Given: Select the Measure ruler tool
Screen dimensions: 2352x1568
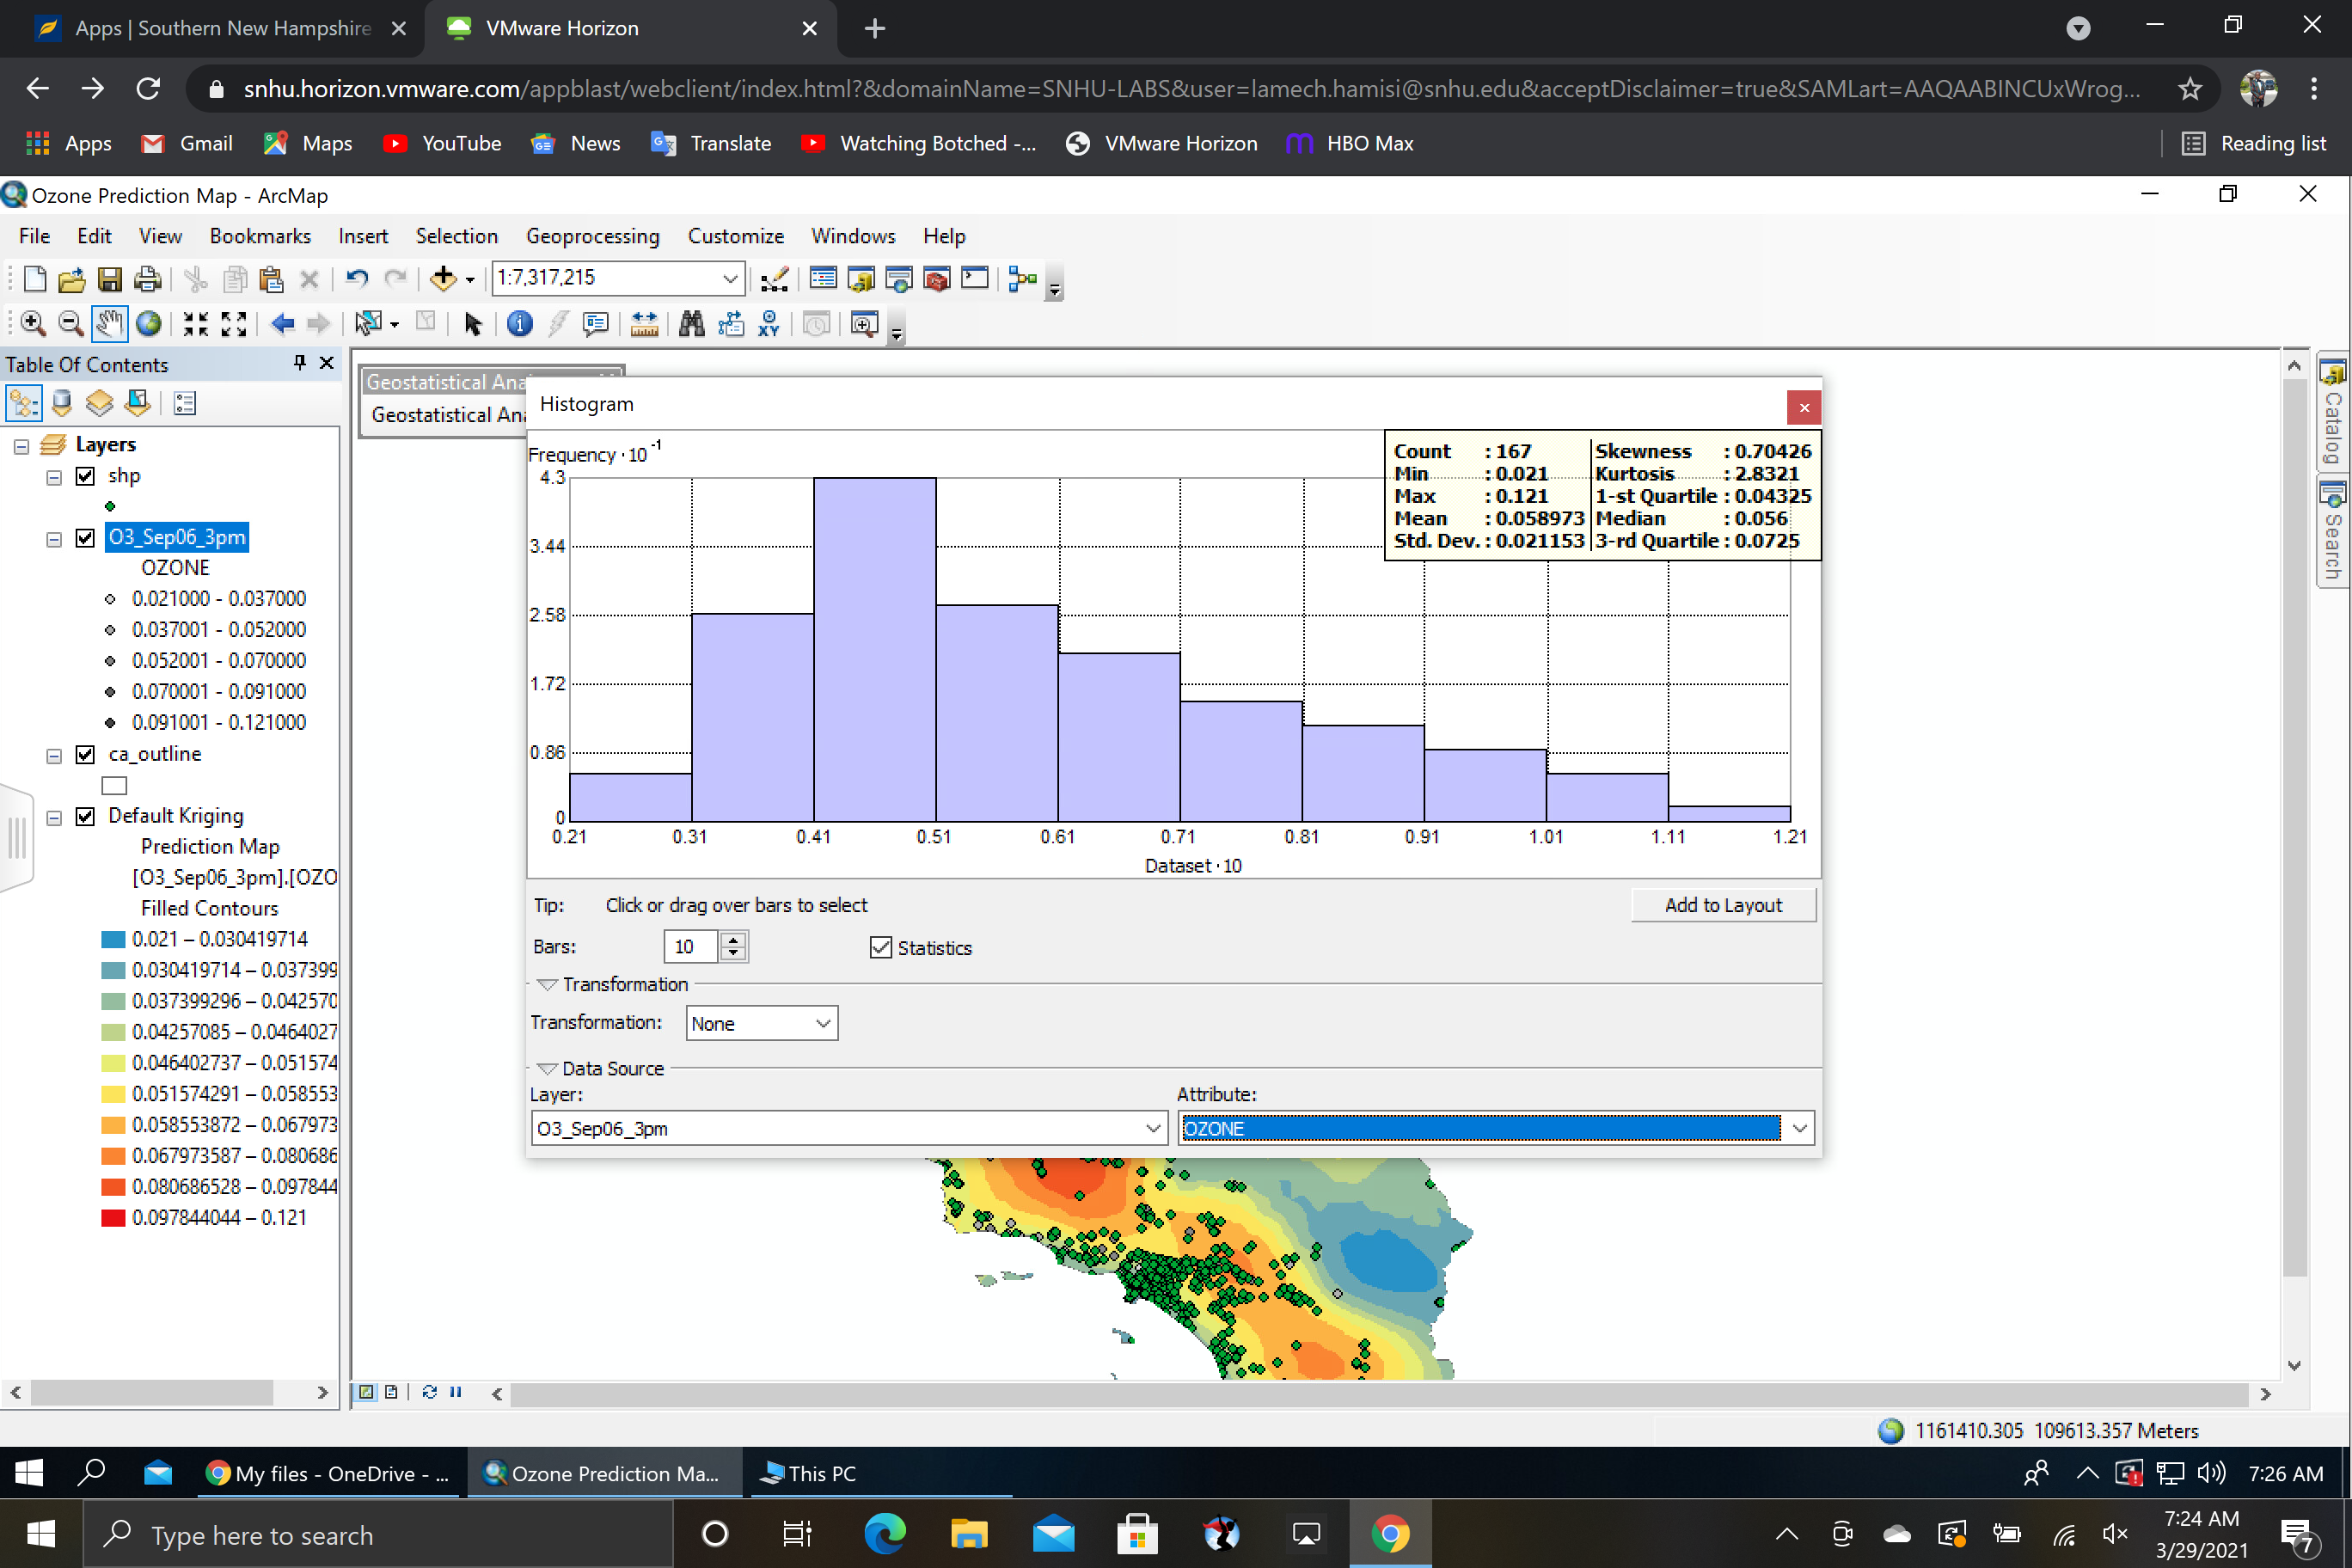Looking at the screenshot, I should click(644, 324).
